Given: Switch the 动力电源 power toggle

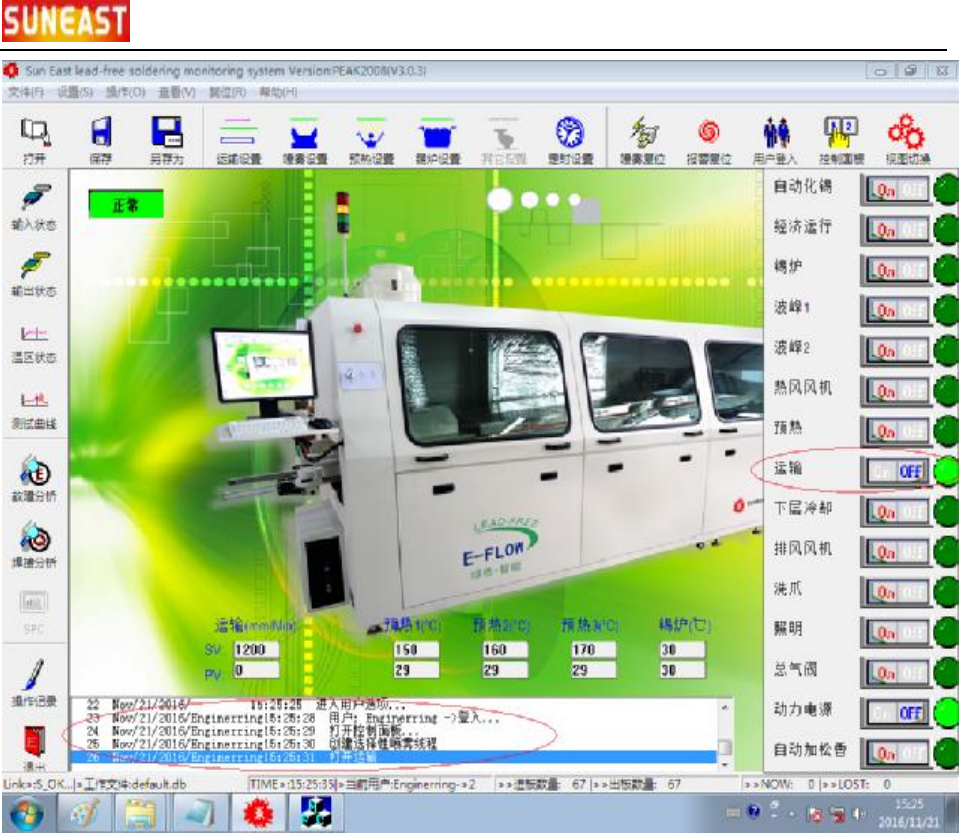Looking at the screenshot, I should 897,713.
